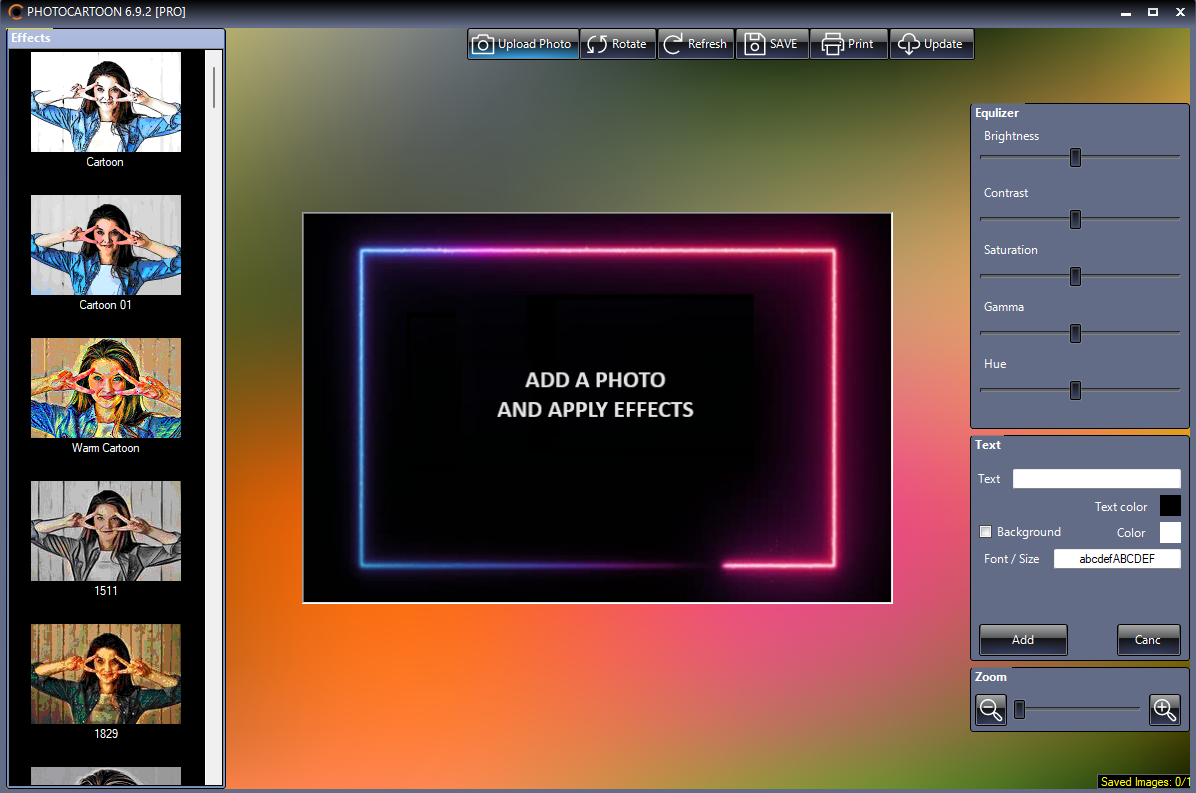
Task: Click the Zoom slider handle
Action: point(1019,710)
